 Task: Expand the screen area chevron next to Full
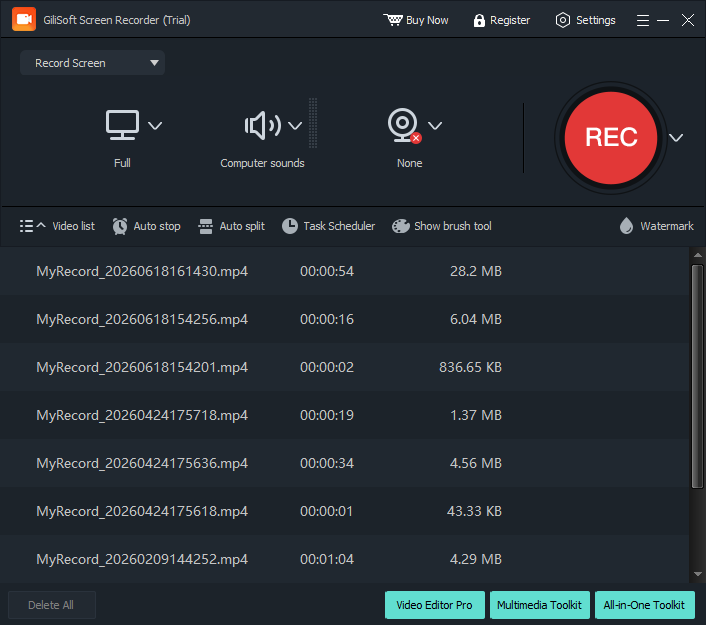click(x=155, y=126)
